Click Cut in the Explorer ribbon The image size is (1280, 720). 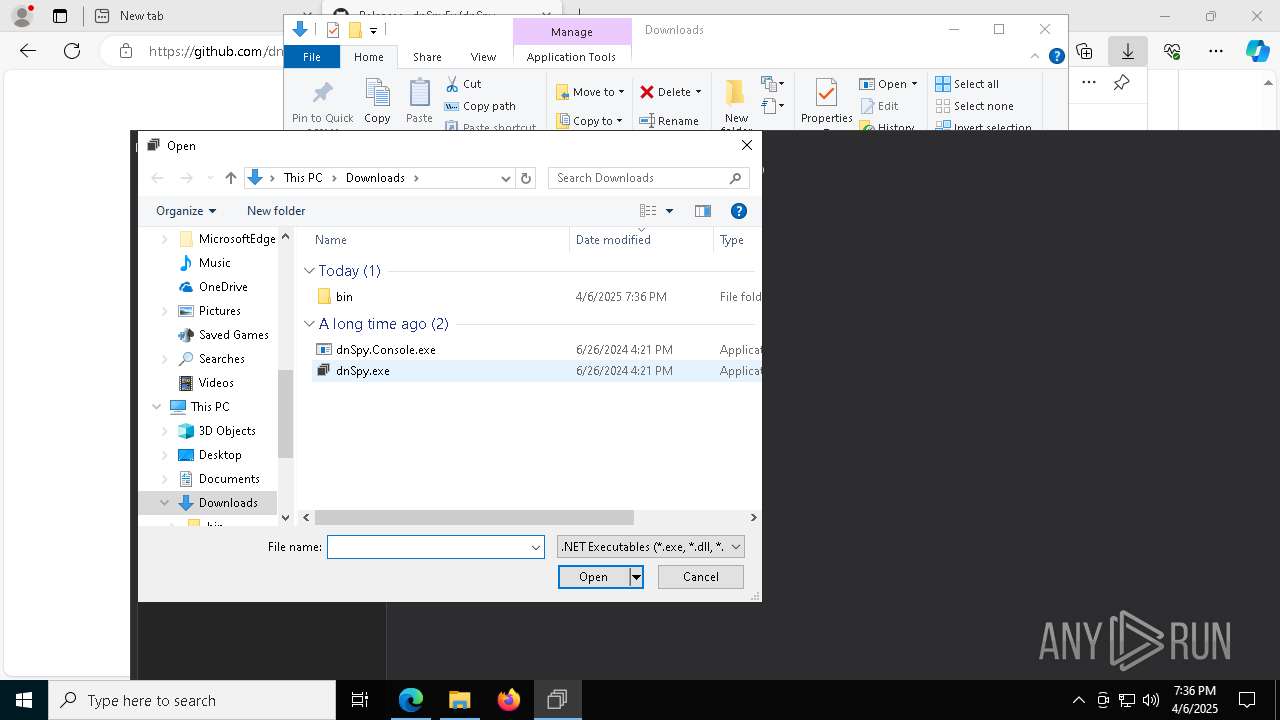pos(463,84)
